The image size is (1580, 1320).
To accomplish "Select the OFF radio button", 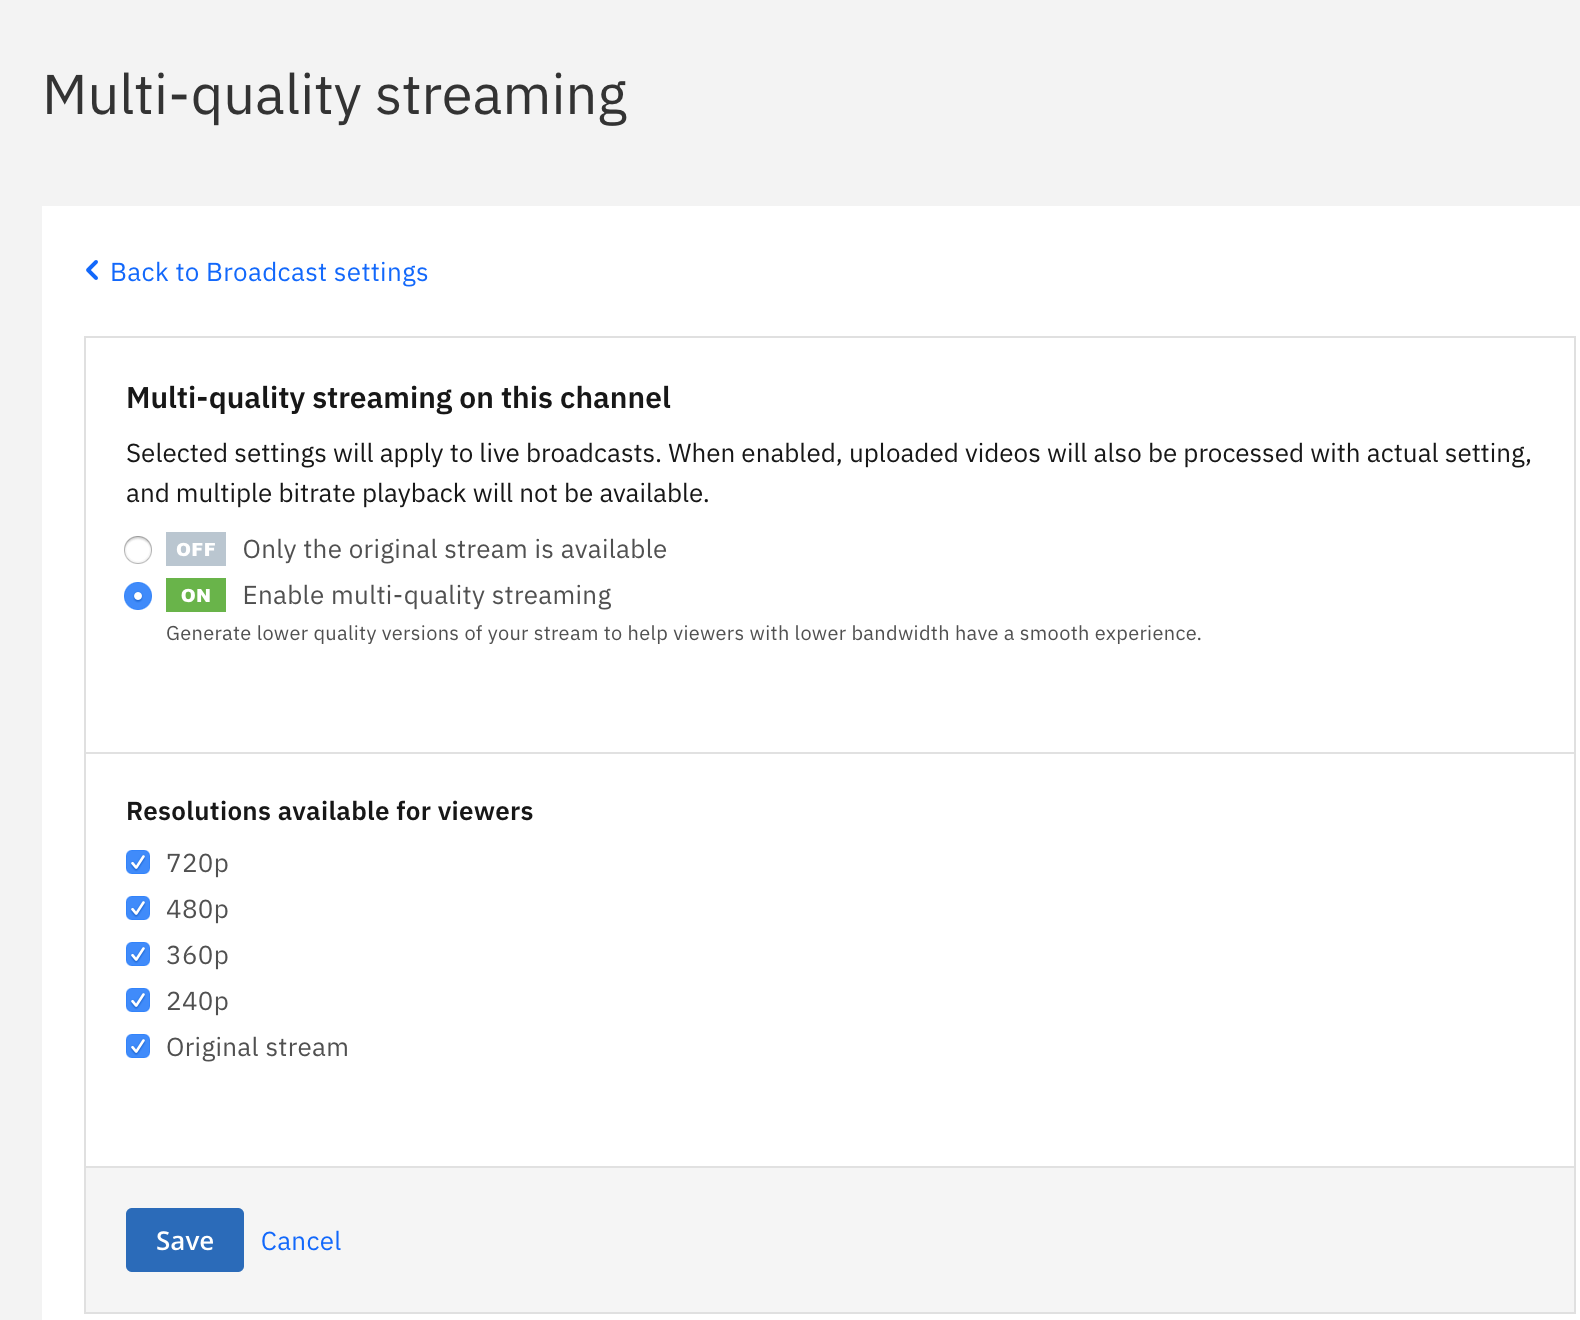I will tap(138, 550).
